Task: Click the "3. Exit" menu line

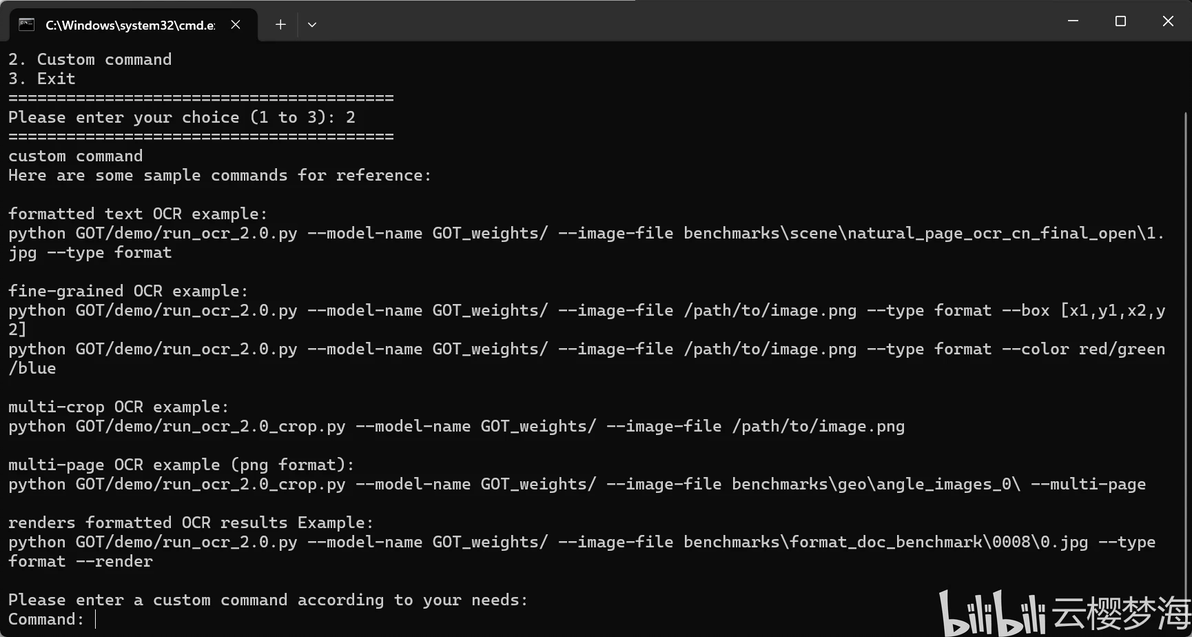Action: (42, 78)
